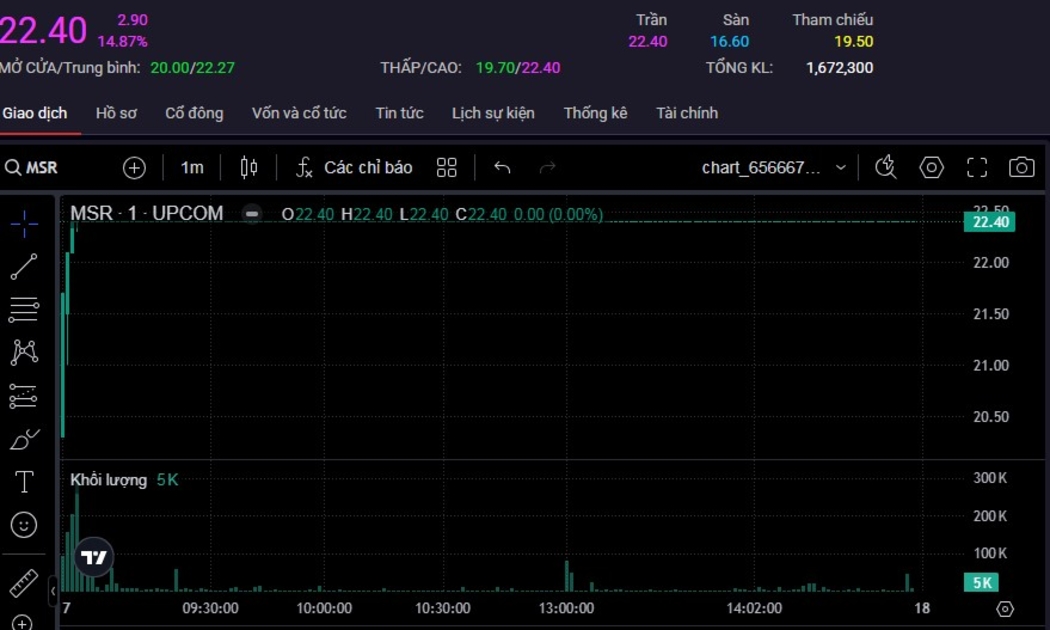Expand the chart_656667 layout dropdown

click(x=840, y=168)
